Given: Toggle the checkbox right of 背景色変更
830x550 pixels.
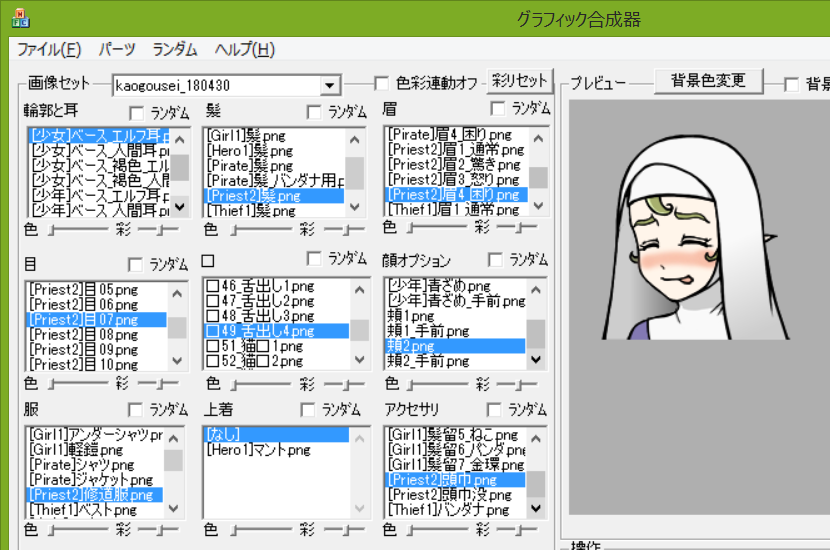Looking at the screenshot, I should [x=791, y=84].
